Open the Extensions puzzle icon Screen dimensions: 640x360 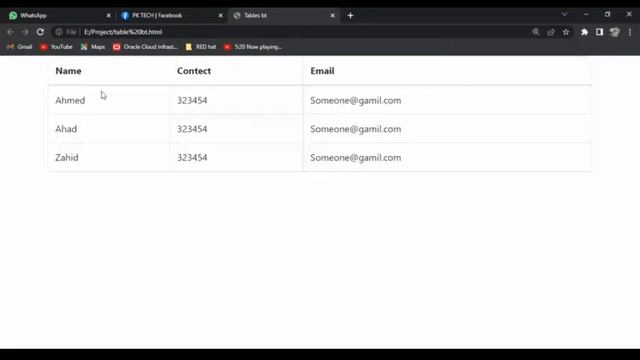[584, 32]
